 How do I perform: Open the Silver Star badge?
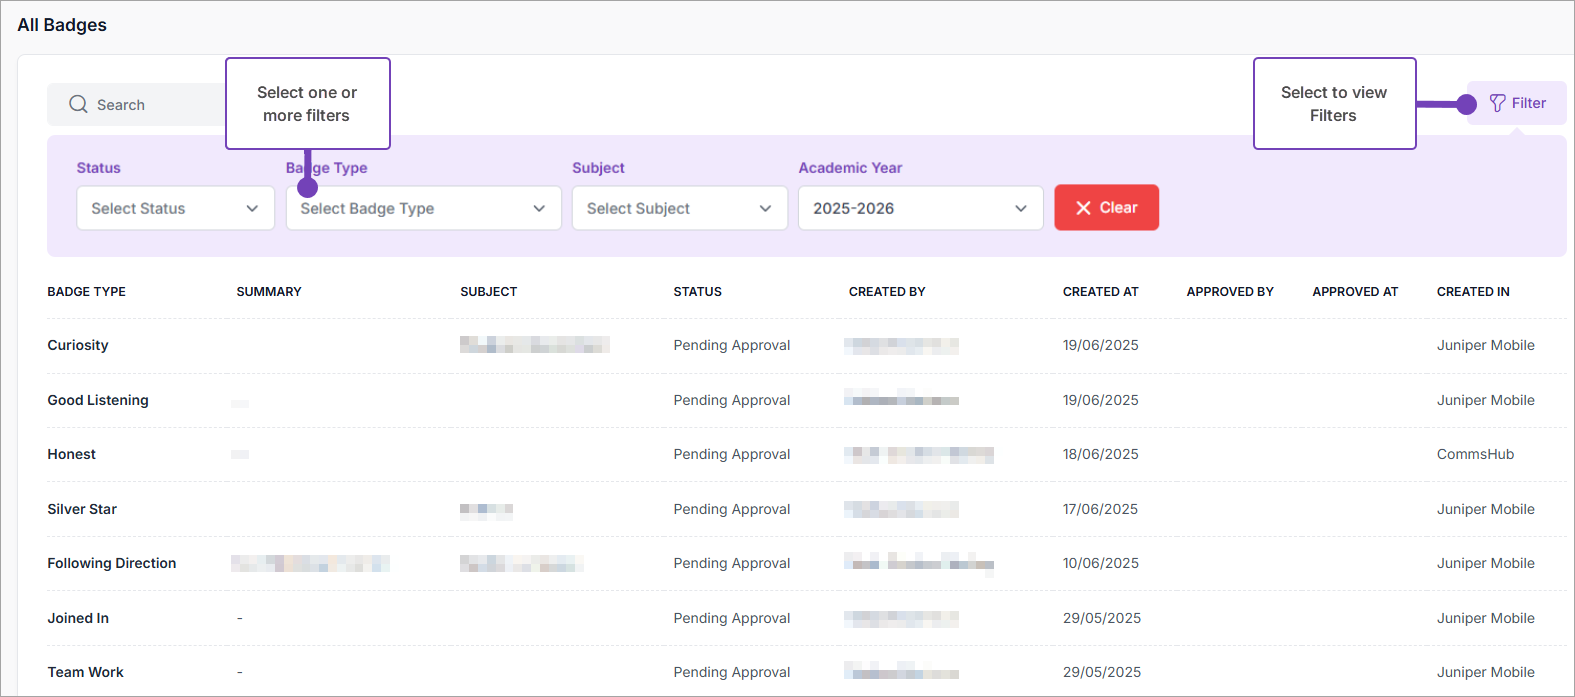(x=82, y=509)
